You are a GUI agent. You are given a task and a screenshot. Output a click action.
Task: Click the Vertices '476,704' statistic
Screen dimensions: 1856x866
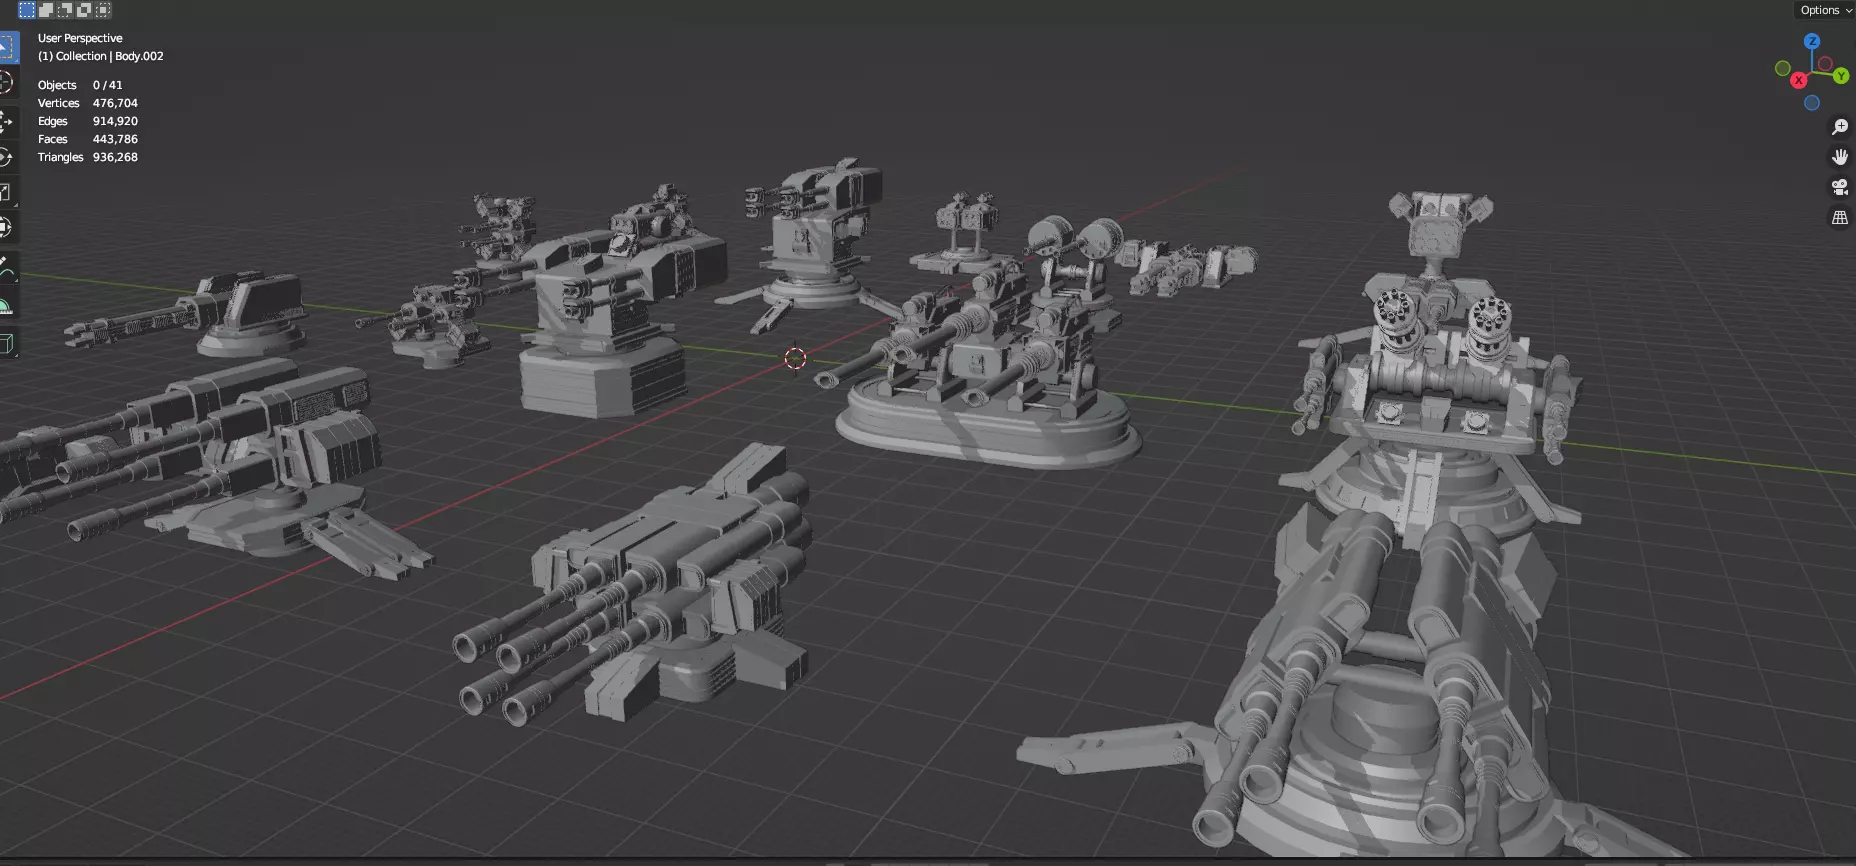(115, 103)
